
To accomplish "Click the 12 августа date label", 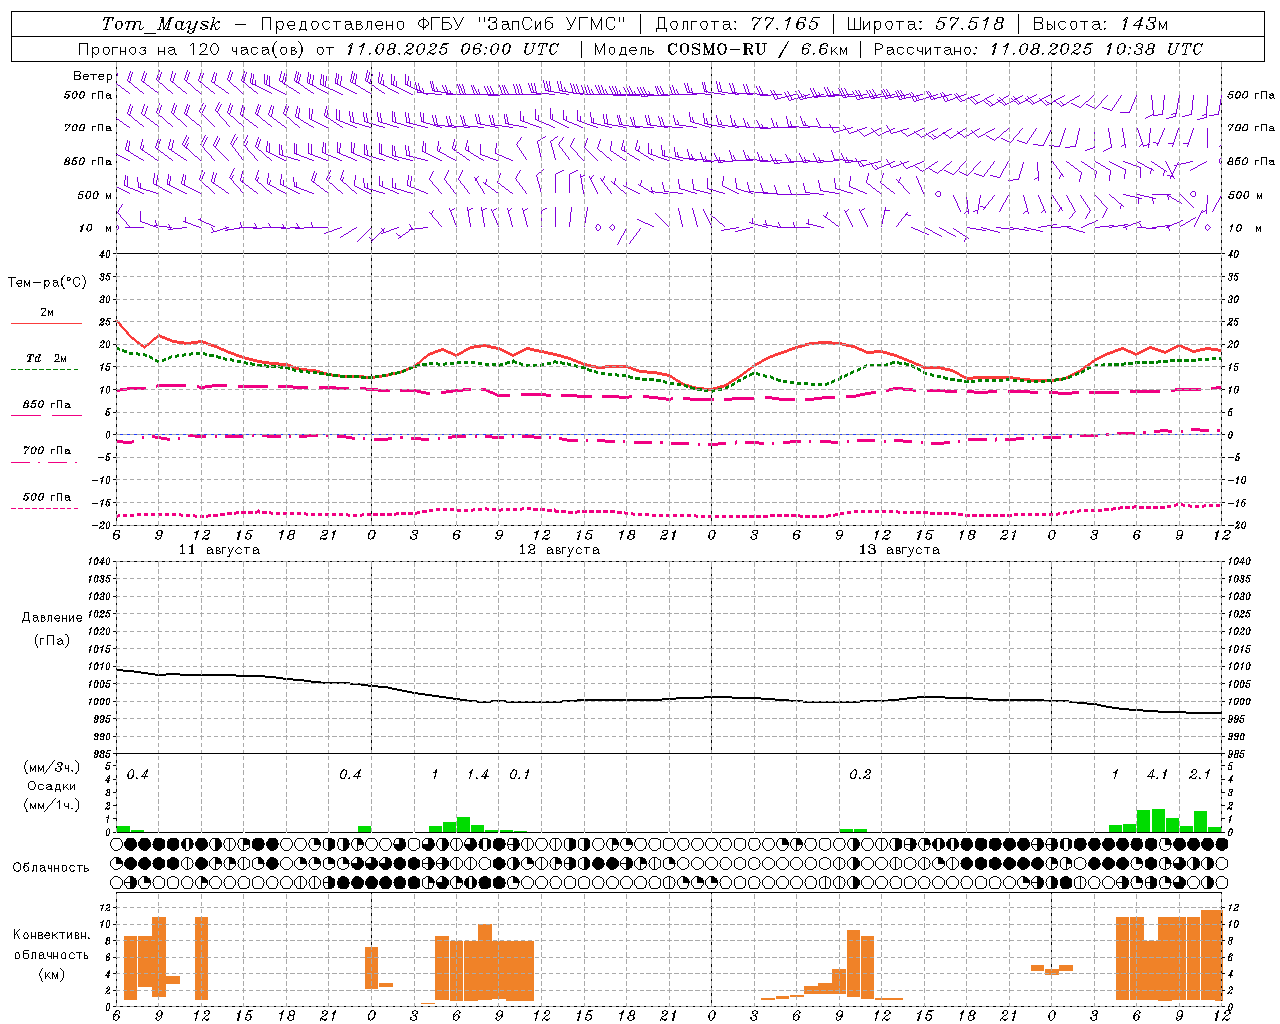I will (x=559, y=550).
